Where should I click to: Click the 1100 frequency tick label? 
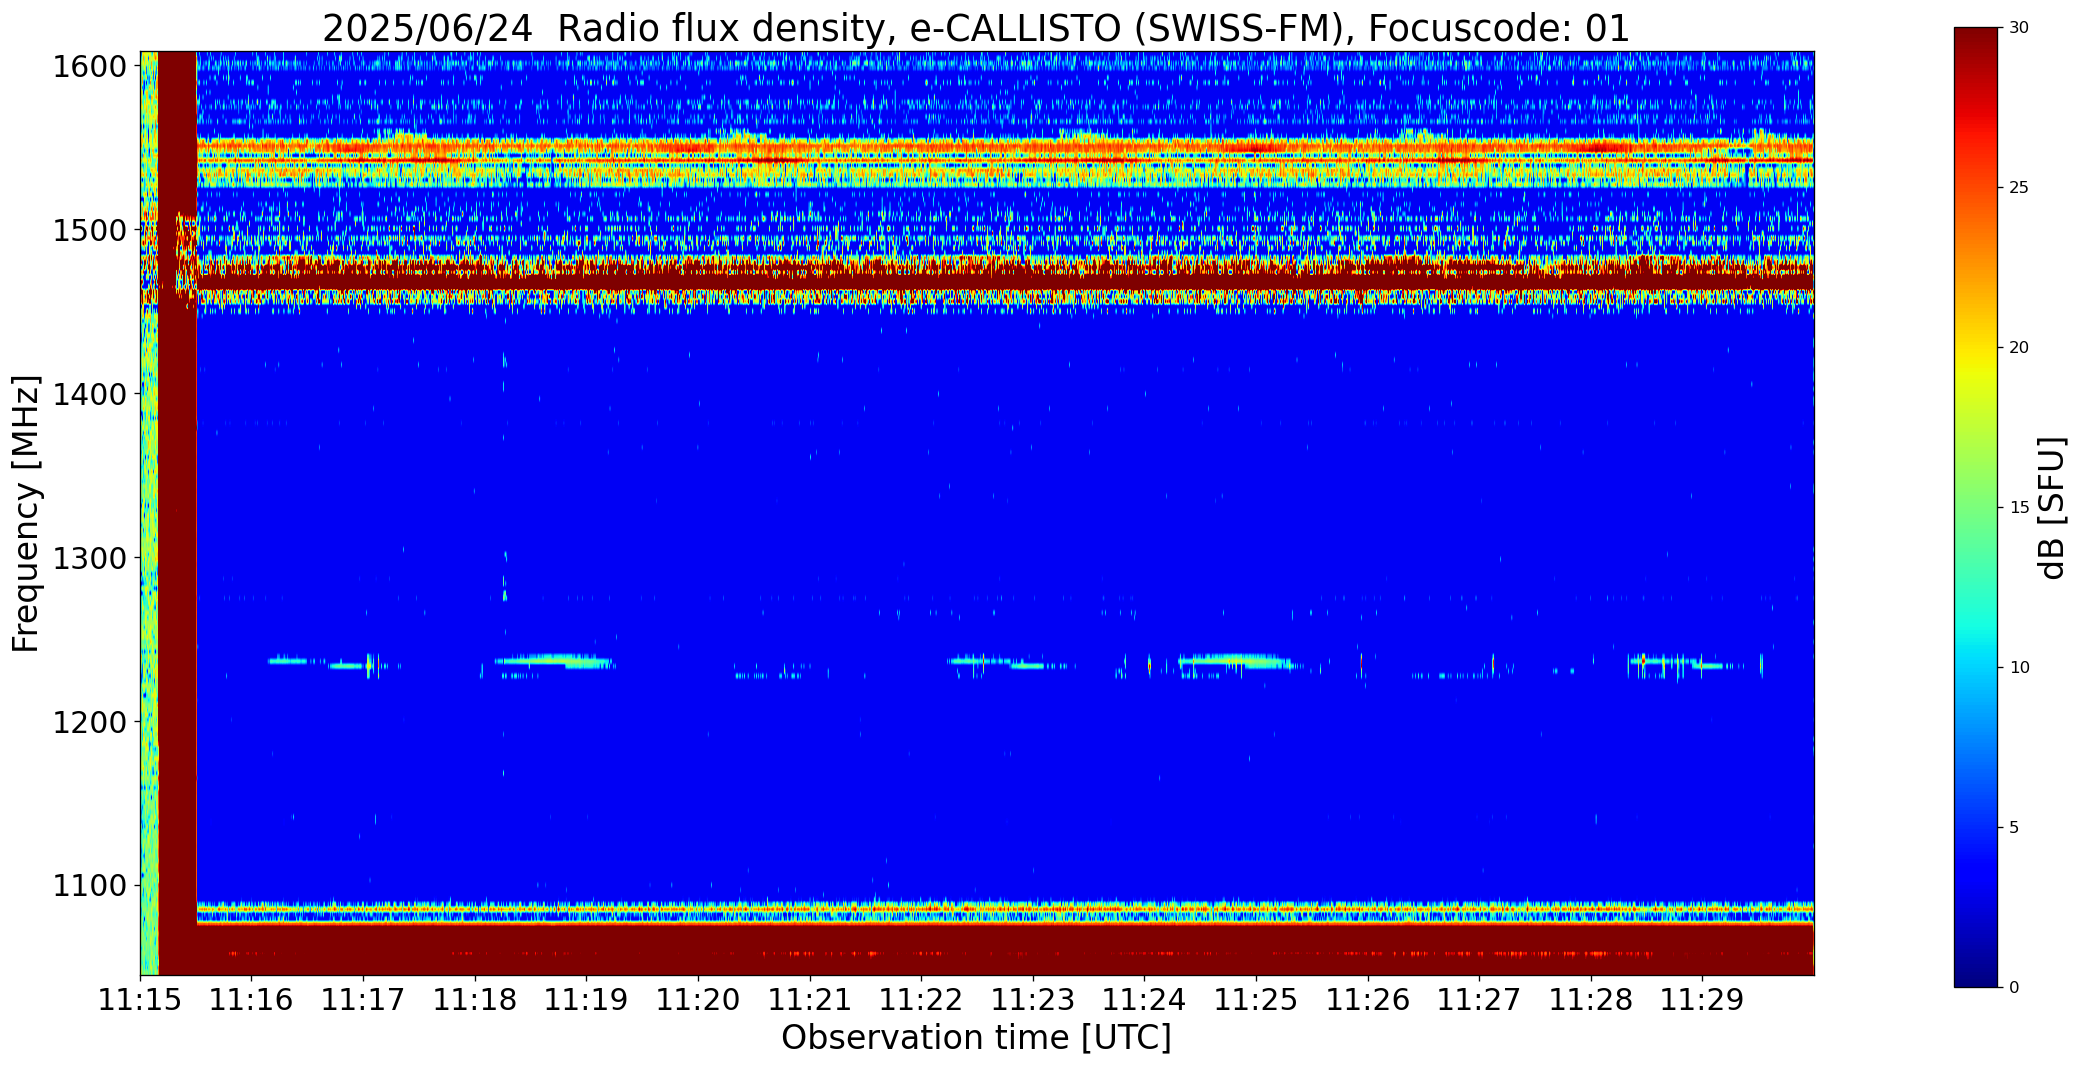point(89,886)
